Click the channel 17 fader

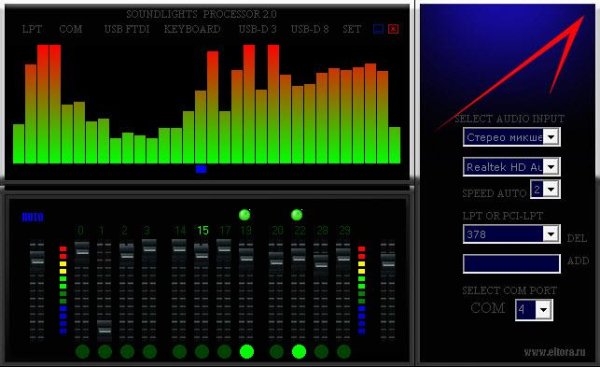tap(223, 249)
